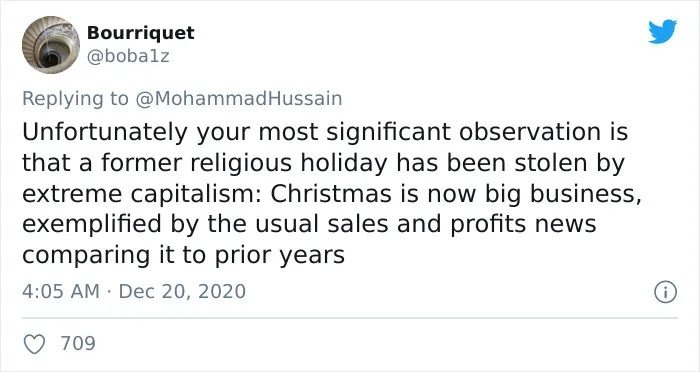Click the word 'Unfortunately' in the tweet

point(105,132)
